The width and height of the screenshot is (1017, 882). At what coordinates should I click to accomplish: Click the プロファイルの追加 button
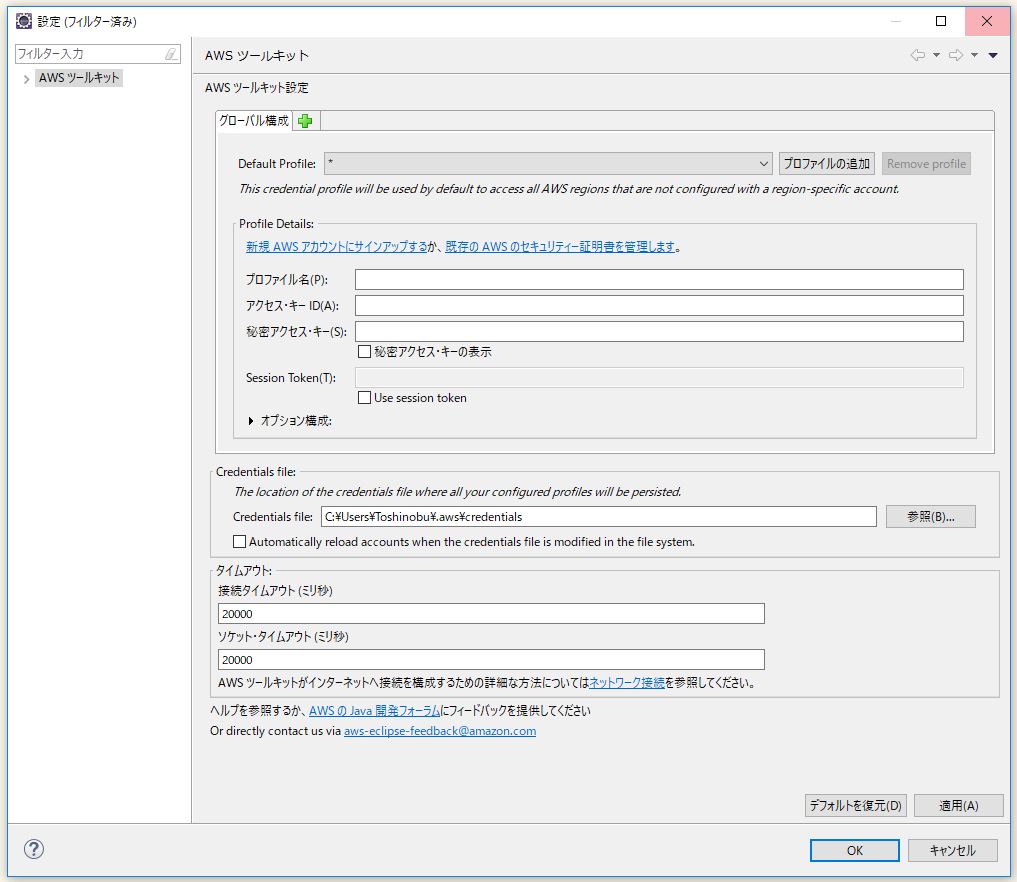coord(826,163)
